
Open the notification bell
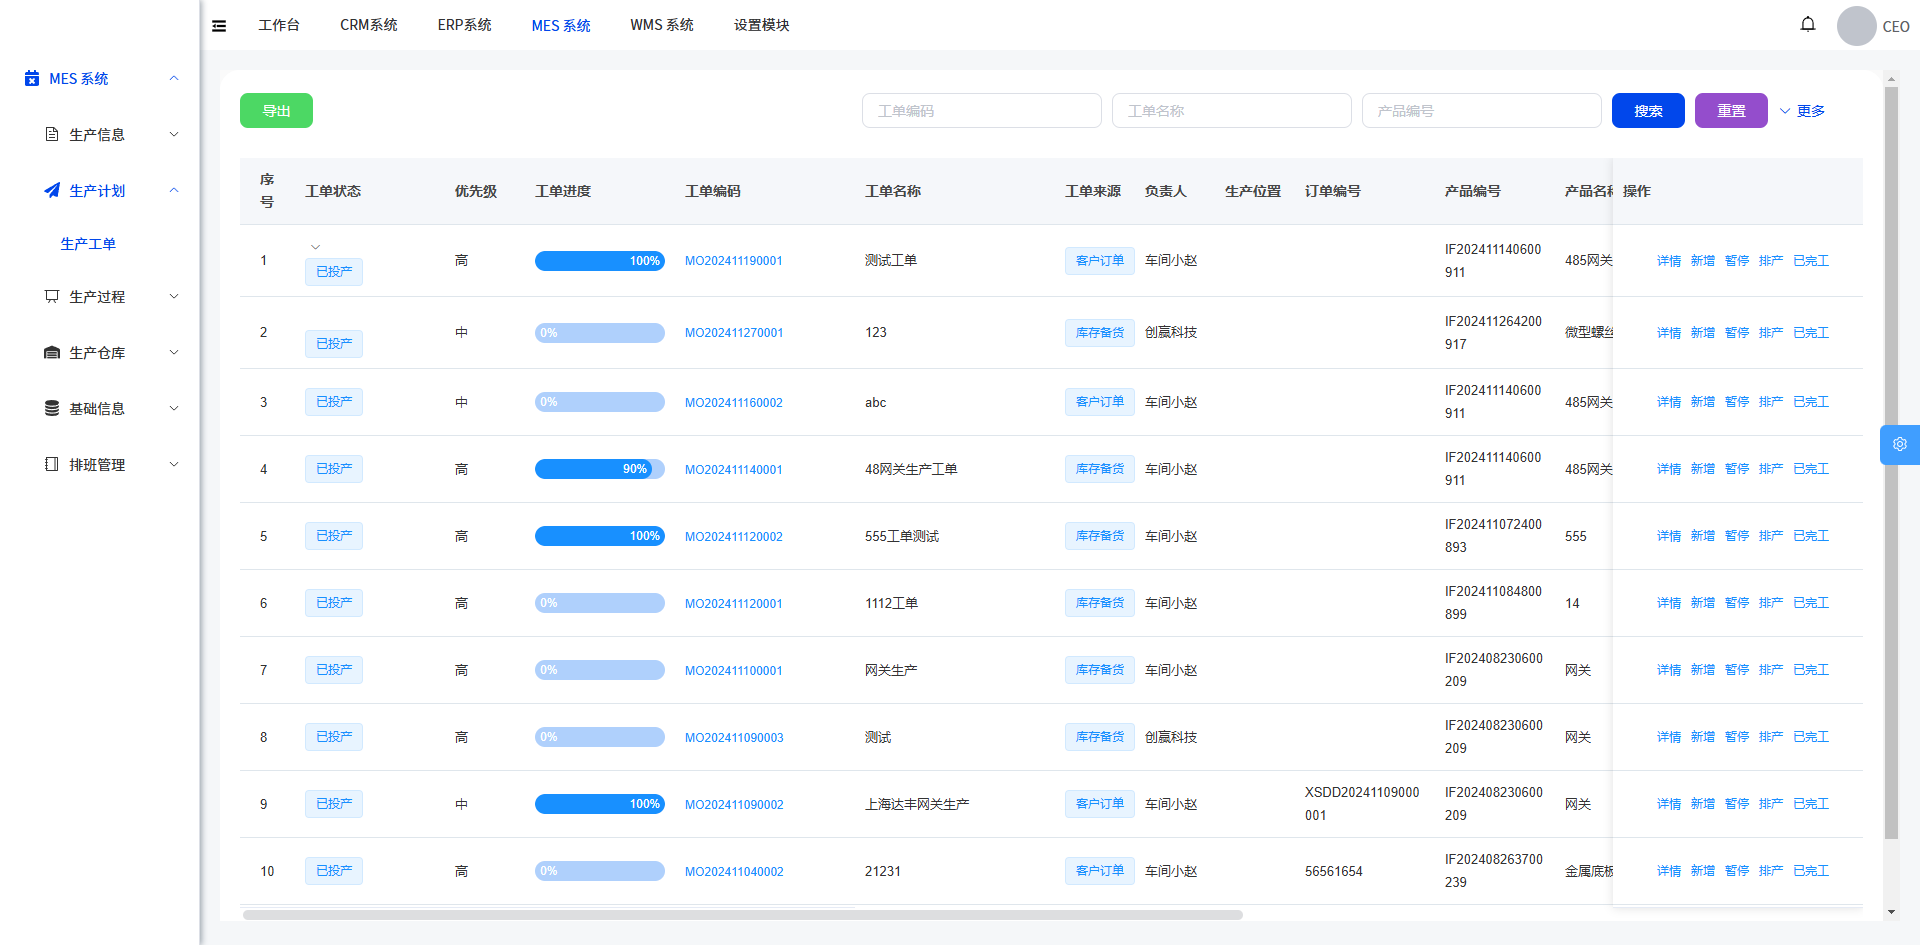click(x=1807, y=24)
